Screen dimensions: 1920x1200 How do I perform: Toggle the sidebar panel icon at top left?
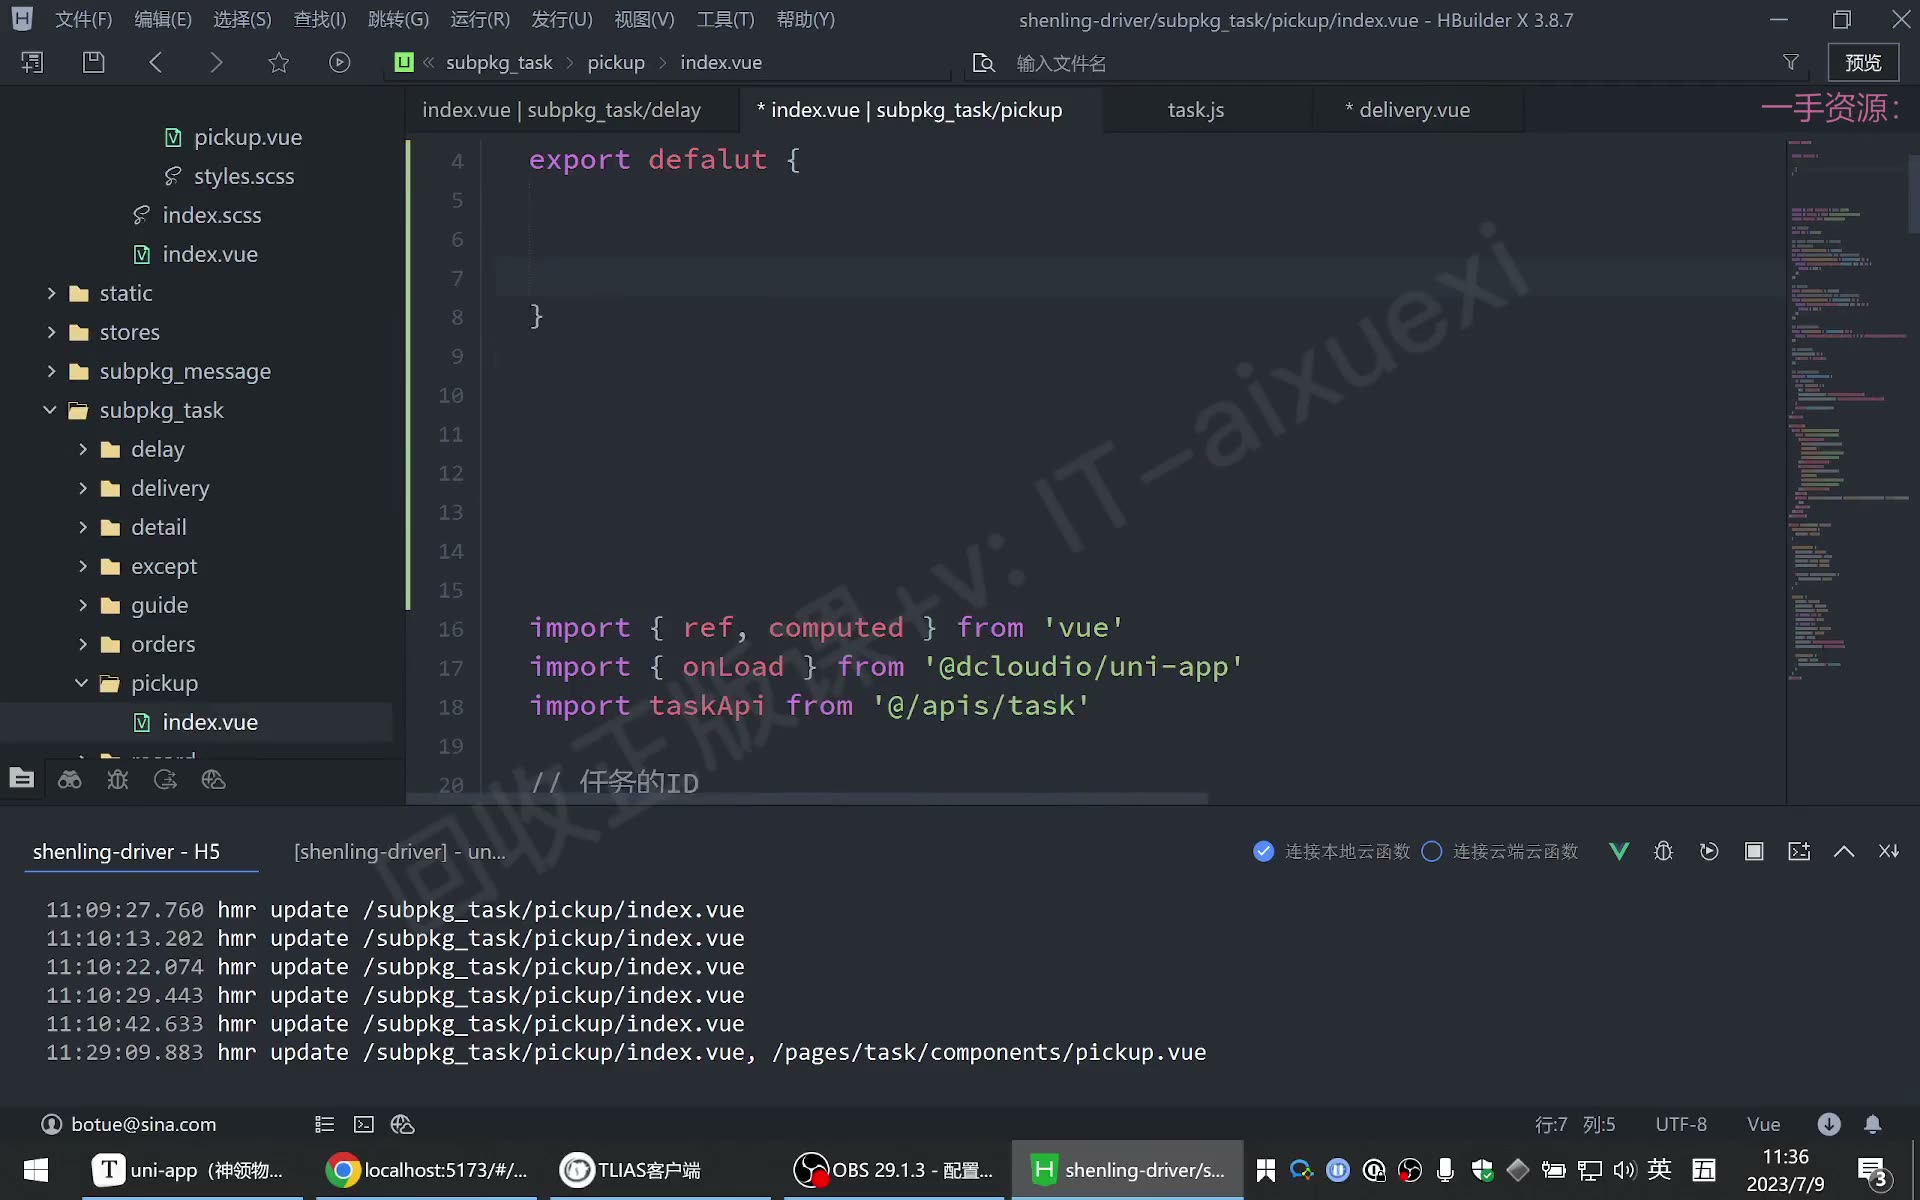point(32,62)
